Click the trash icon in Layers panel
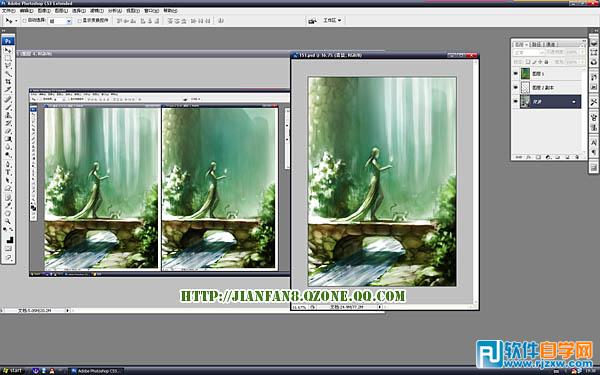 577,157
